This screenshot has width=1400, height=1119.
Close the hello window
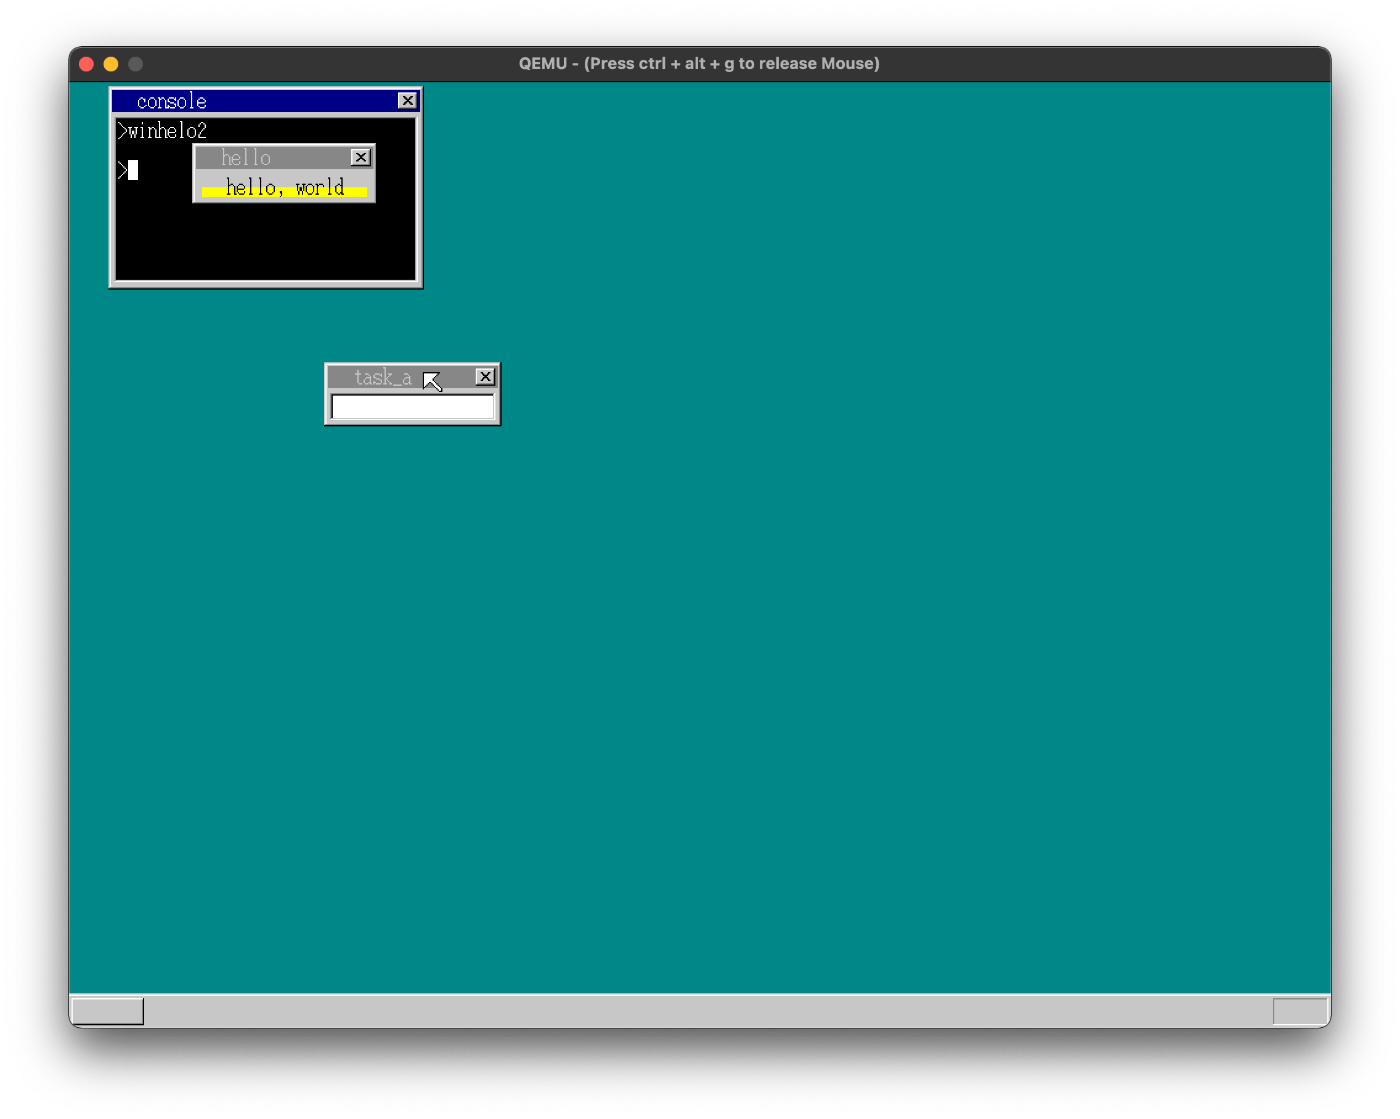[361, 158]
